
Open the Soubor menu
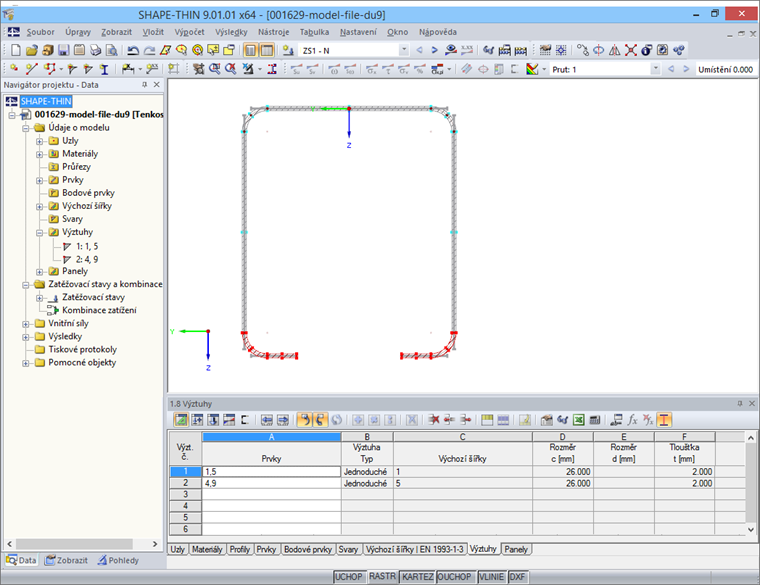[x=40, y=32]
